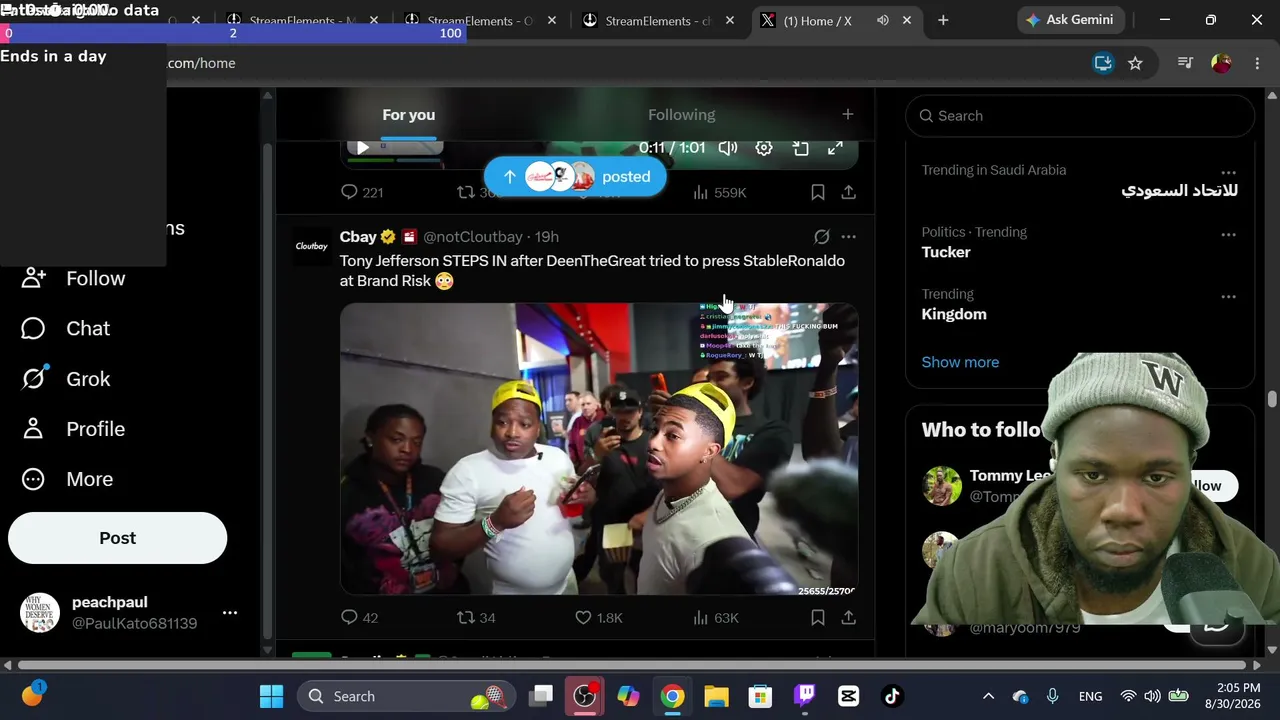View analytics for the 63K views post
The image size is (1280, 720).
pyautogui.click(x=716, y=618)
